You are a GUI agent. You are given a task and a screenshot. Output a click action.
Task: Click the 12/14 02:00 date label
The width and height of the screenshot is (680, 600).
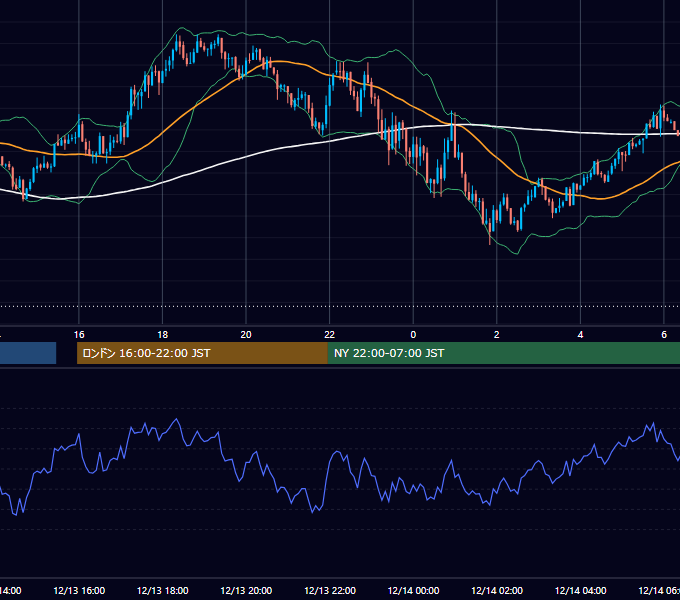(497, 590)
